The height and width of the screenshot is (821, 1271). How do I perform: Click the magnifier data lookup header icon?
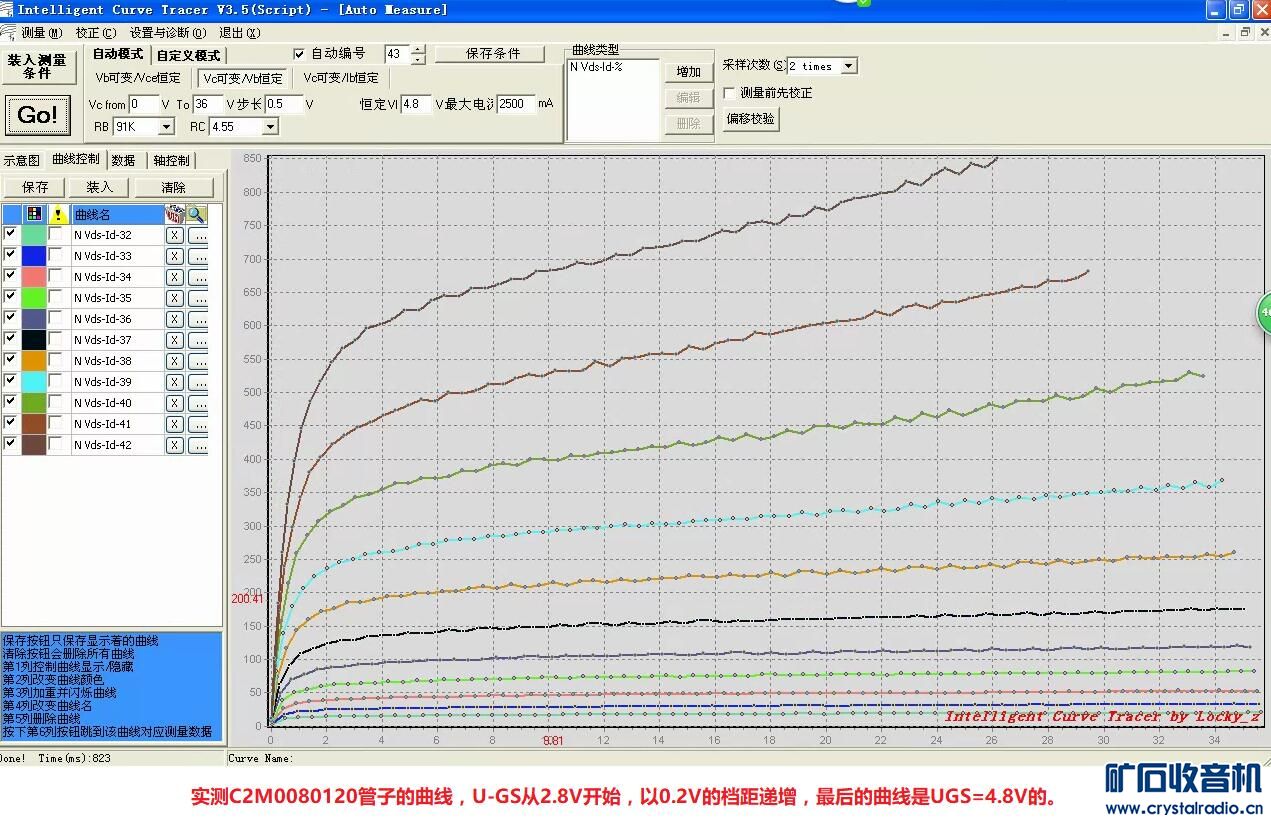pos(197,214)
